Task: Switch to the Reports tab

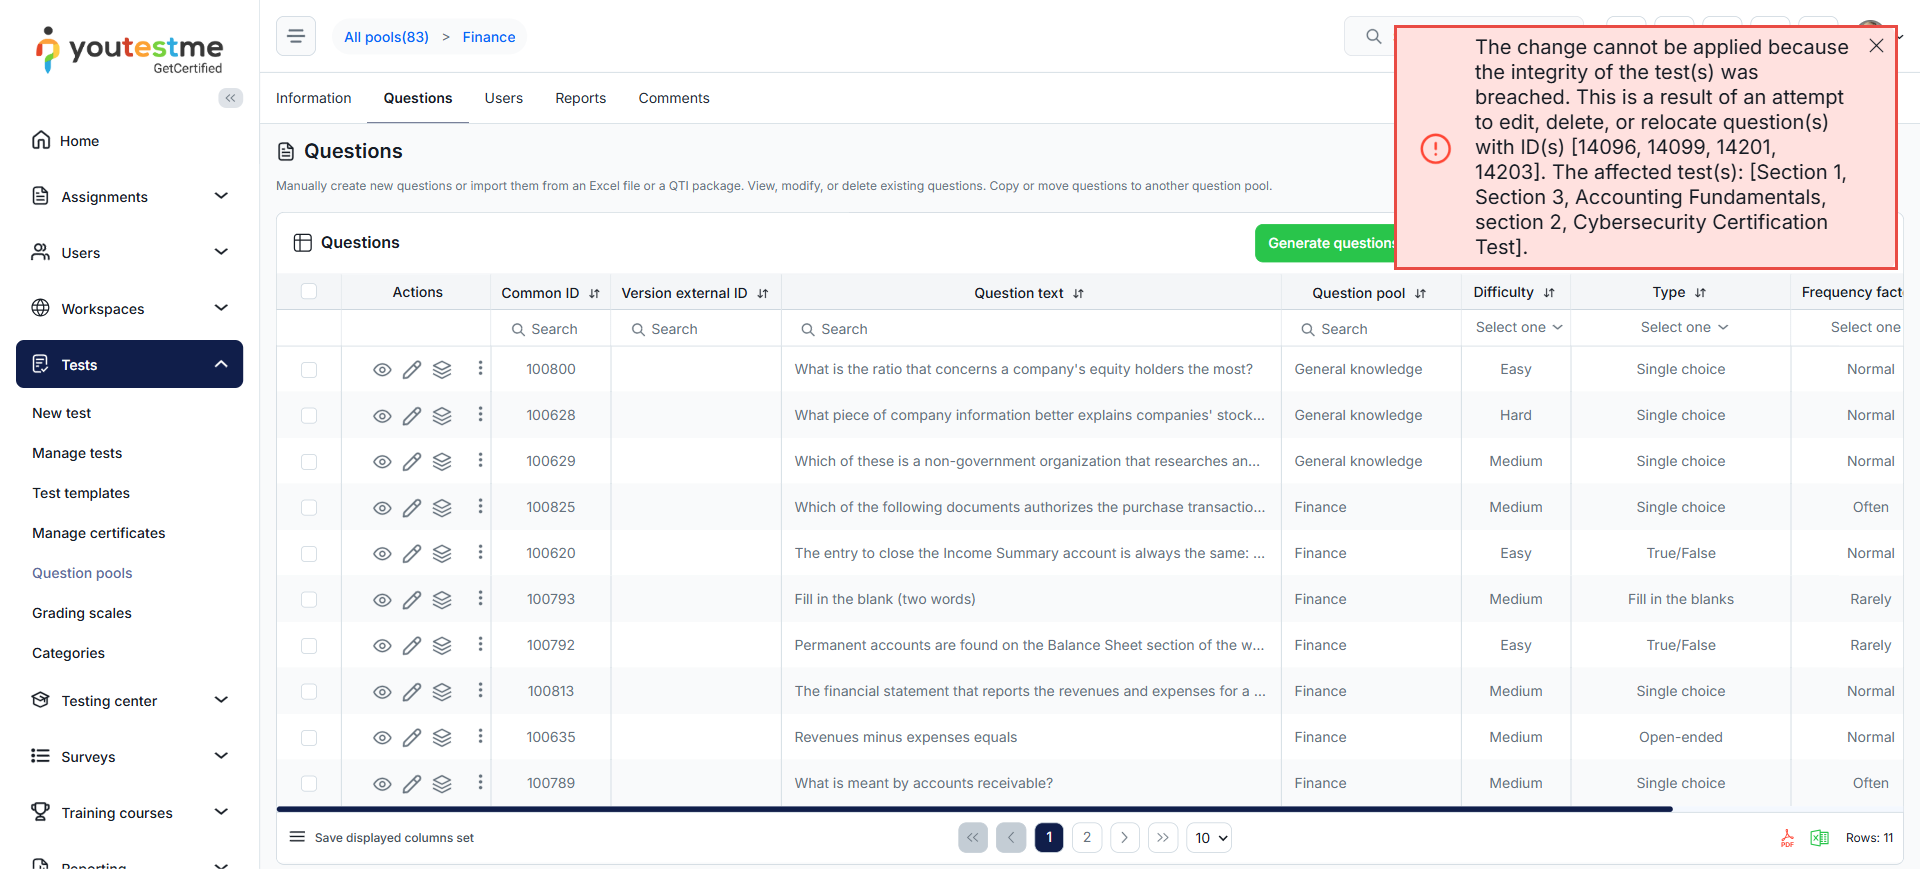Action: click(x=580, y=98)
